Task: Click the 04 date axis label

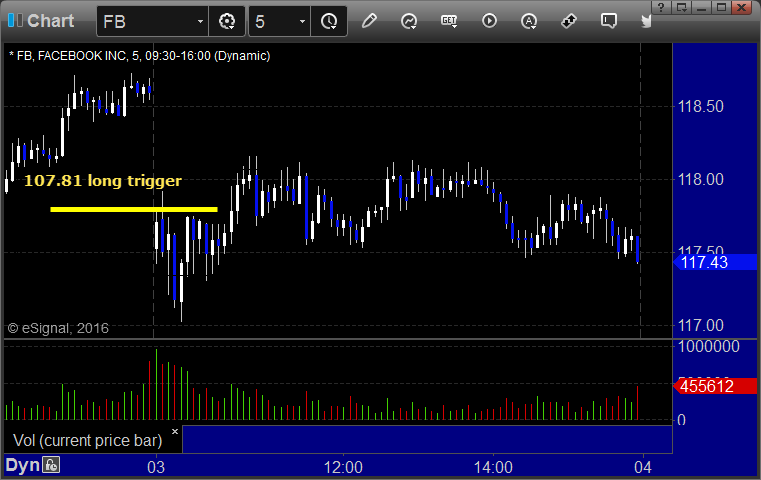Action: click(643, 467)
